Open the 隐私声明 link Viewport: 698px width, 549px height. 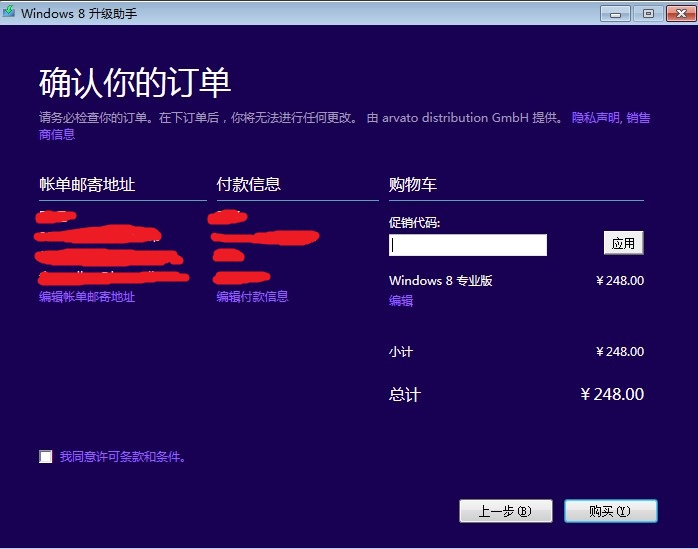(x=596, y=118)
